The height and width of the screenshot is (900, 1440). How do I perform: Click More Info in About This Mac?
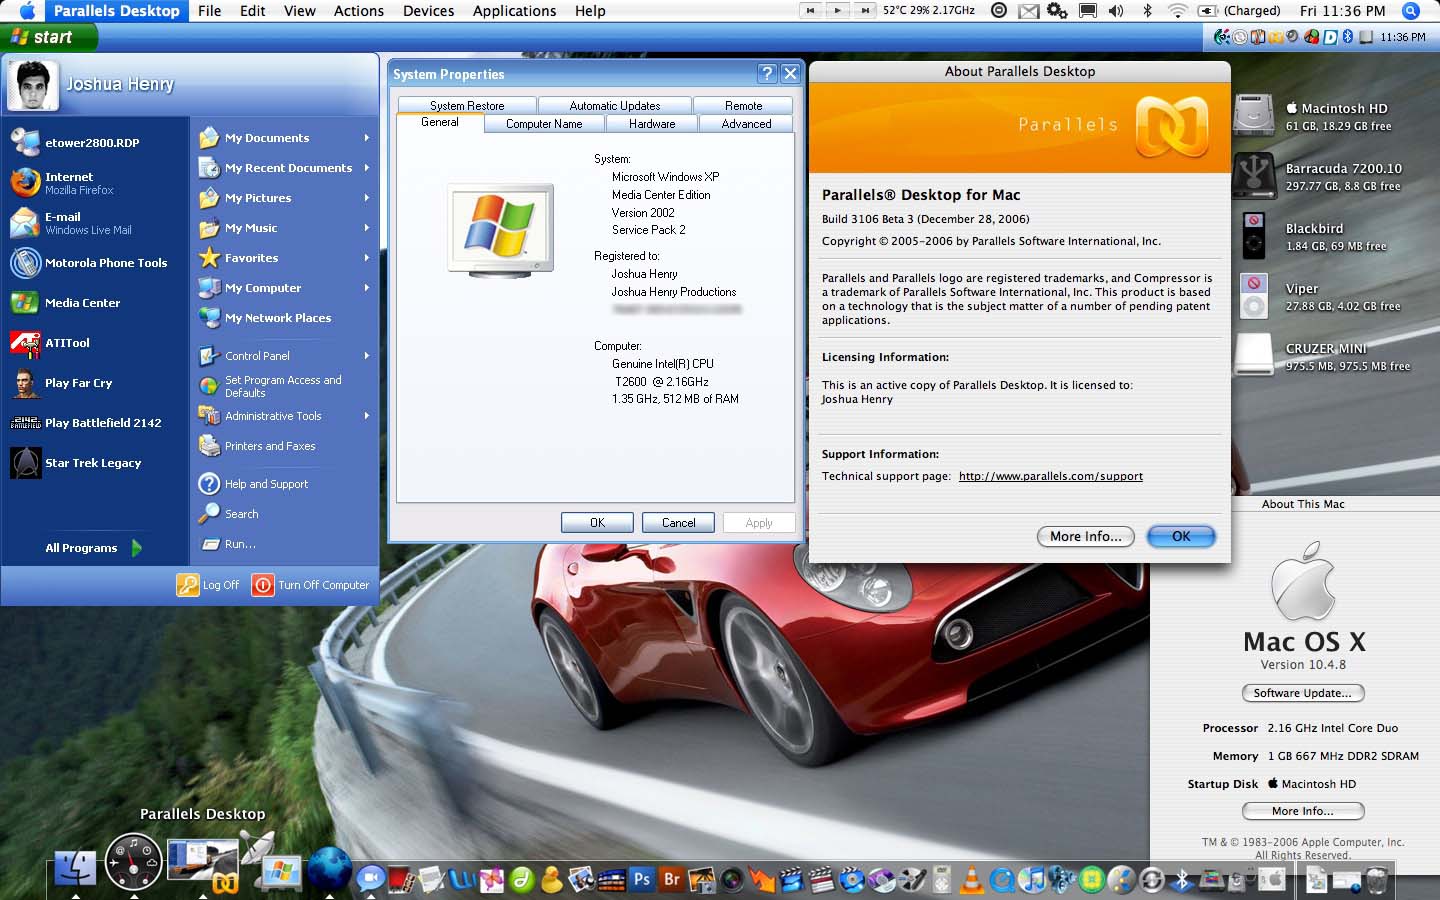(x=1302, y=811)
